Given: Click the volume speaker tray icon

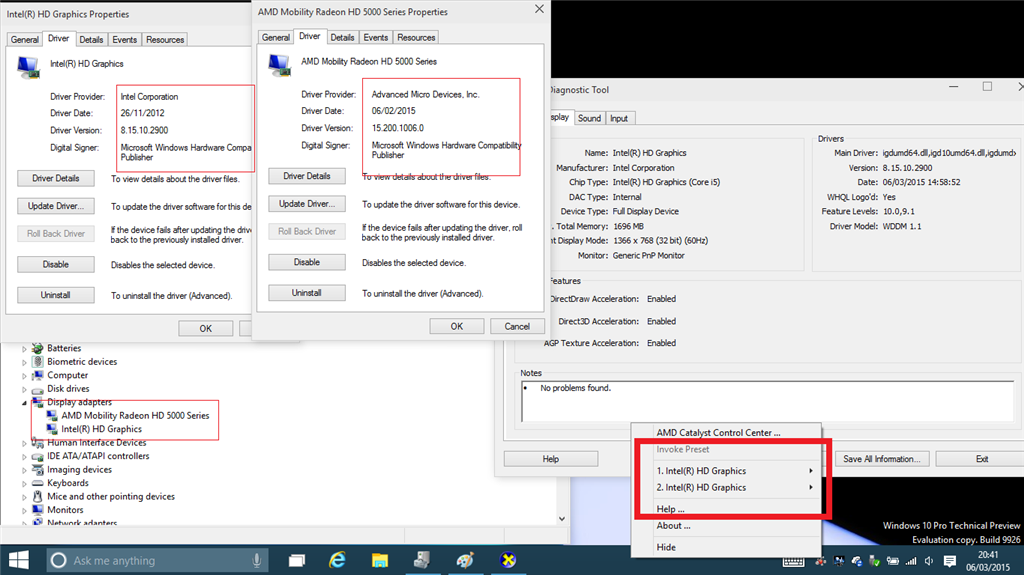Looking at the screenshot, I should pyautogui.click(x=929, y=561).
